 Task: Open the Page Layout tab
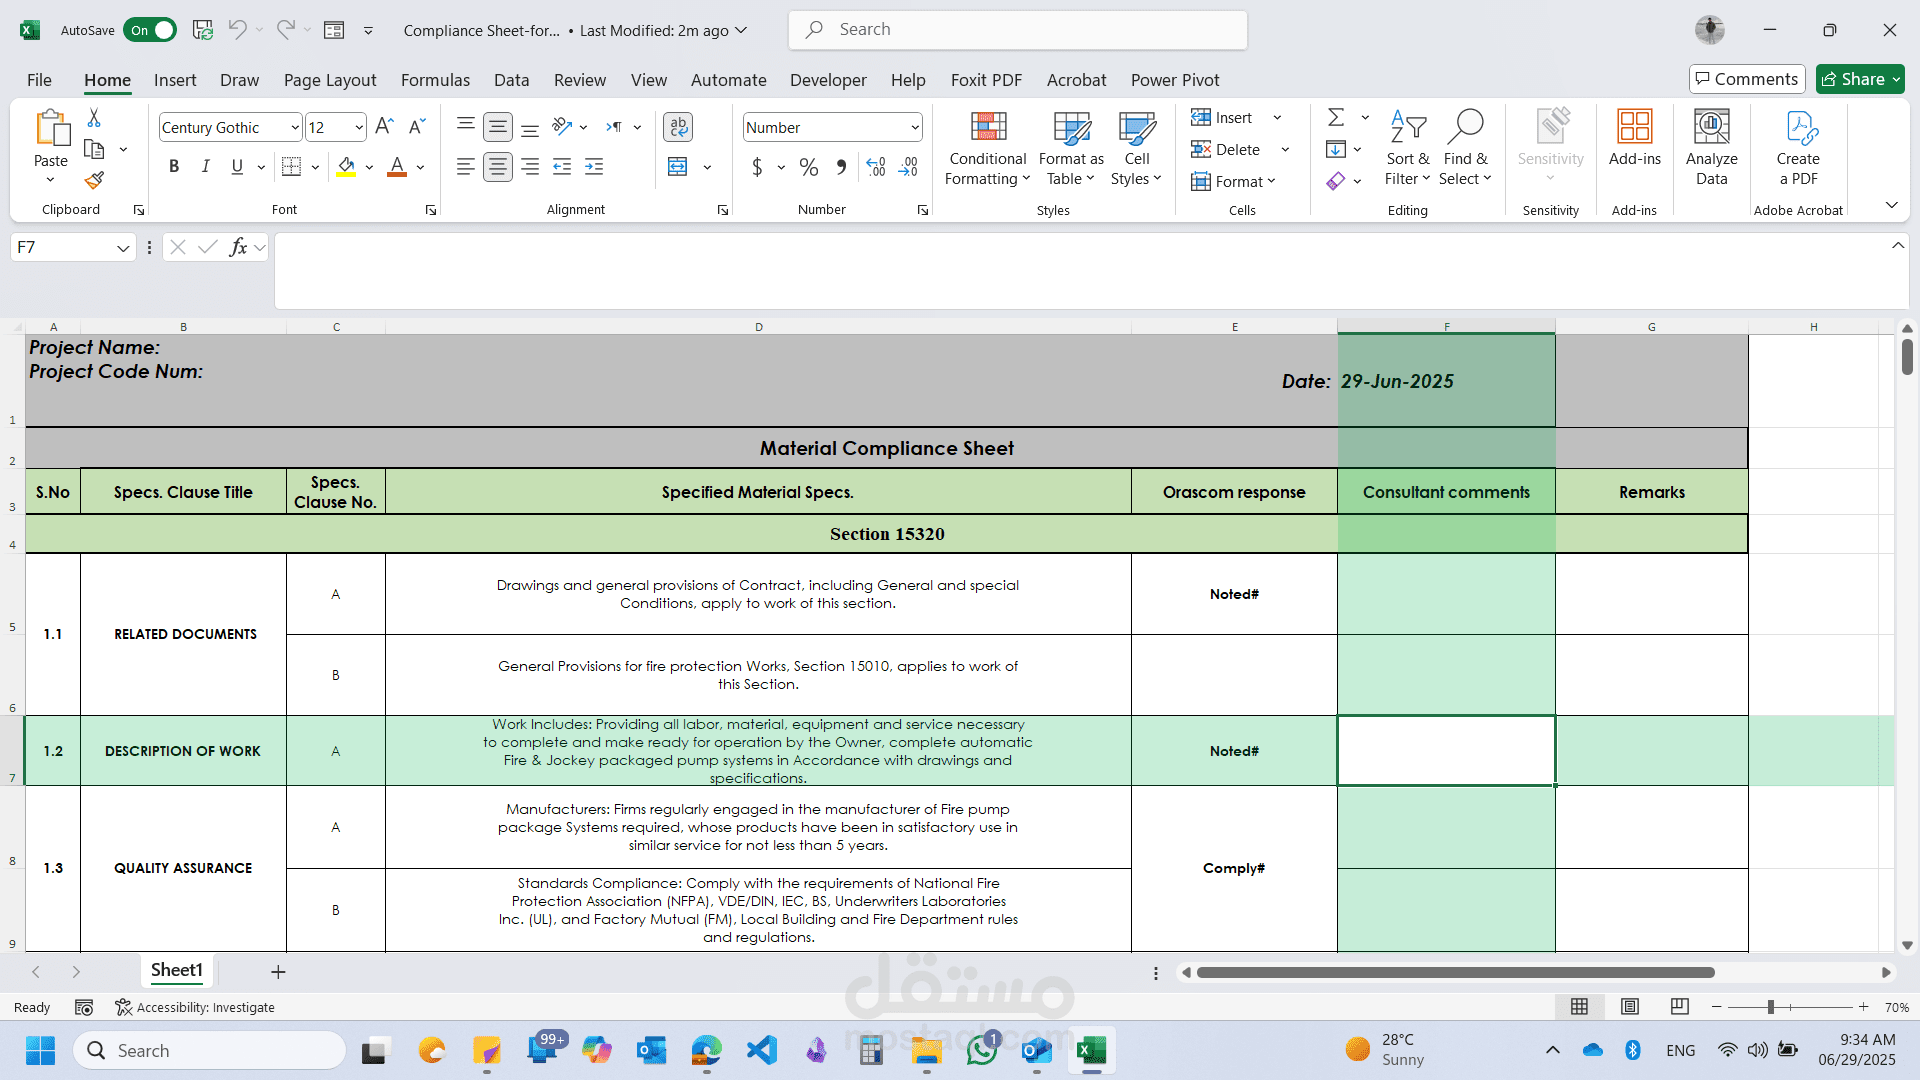pyautogui.click(x=330, y=80)
